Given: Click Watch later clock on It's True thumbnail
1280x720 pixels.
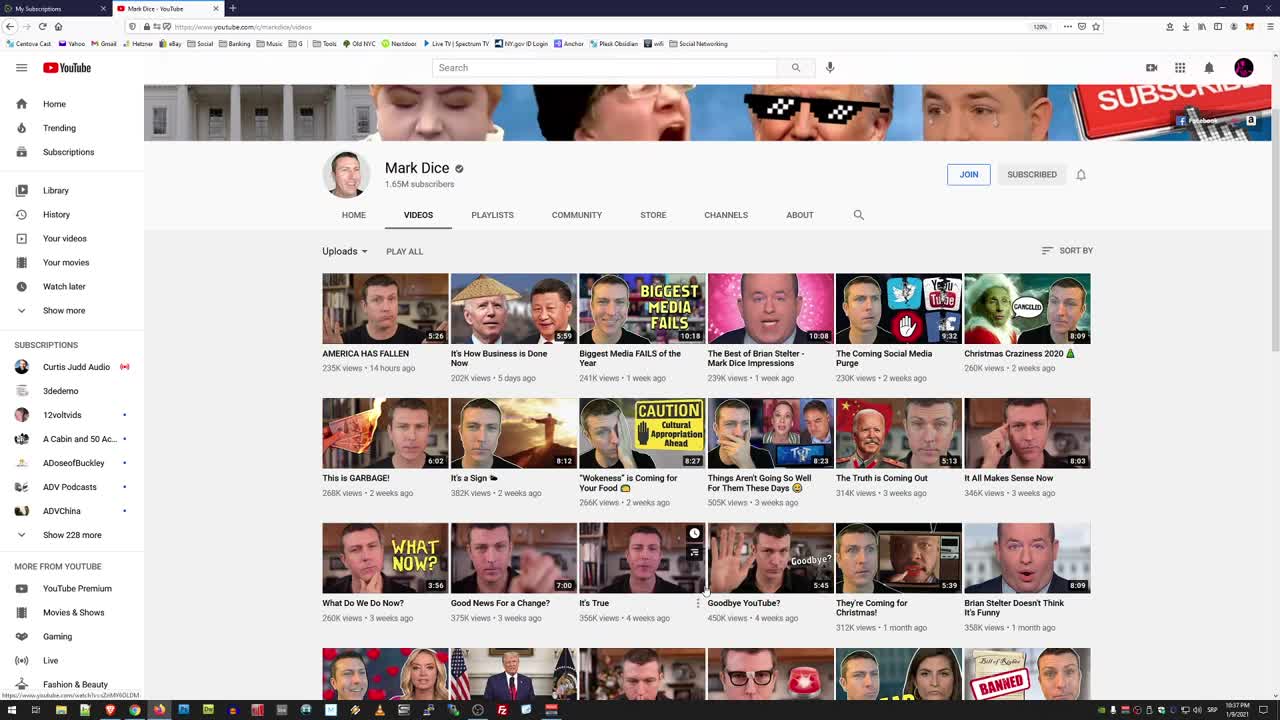Looking at the screenshot, I should [694, 533].
